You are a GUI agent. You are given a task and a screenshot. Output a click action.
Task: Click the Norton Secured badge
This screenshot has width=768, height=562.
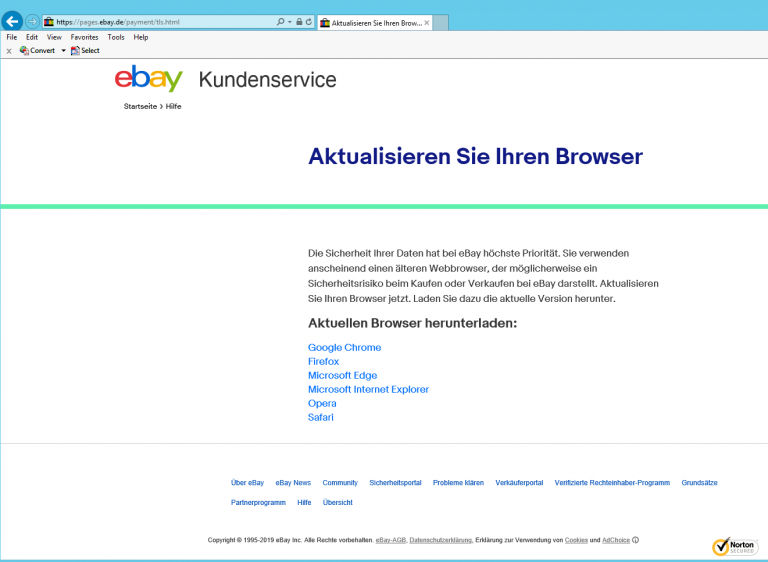click(x=736, y=547)
